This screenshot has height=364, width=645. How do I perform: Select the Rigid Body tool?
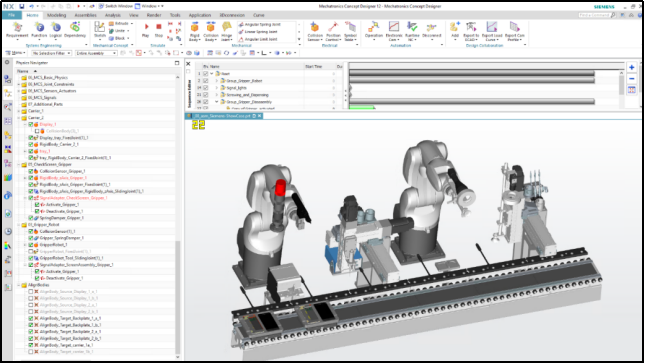(x=195, y=31)
